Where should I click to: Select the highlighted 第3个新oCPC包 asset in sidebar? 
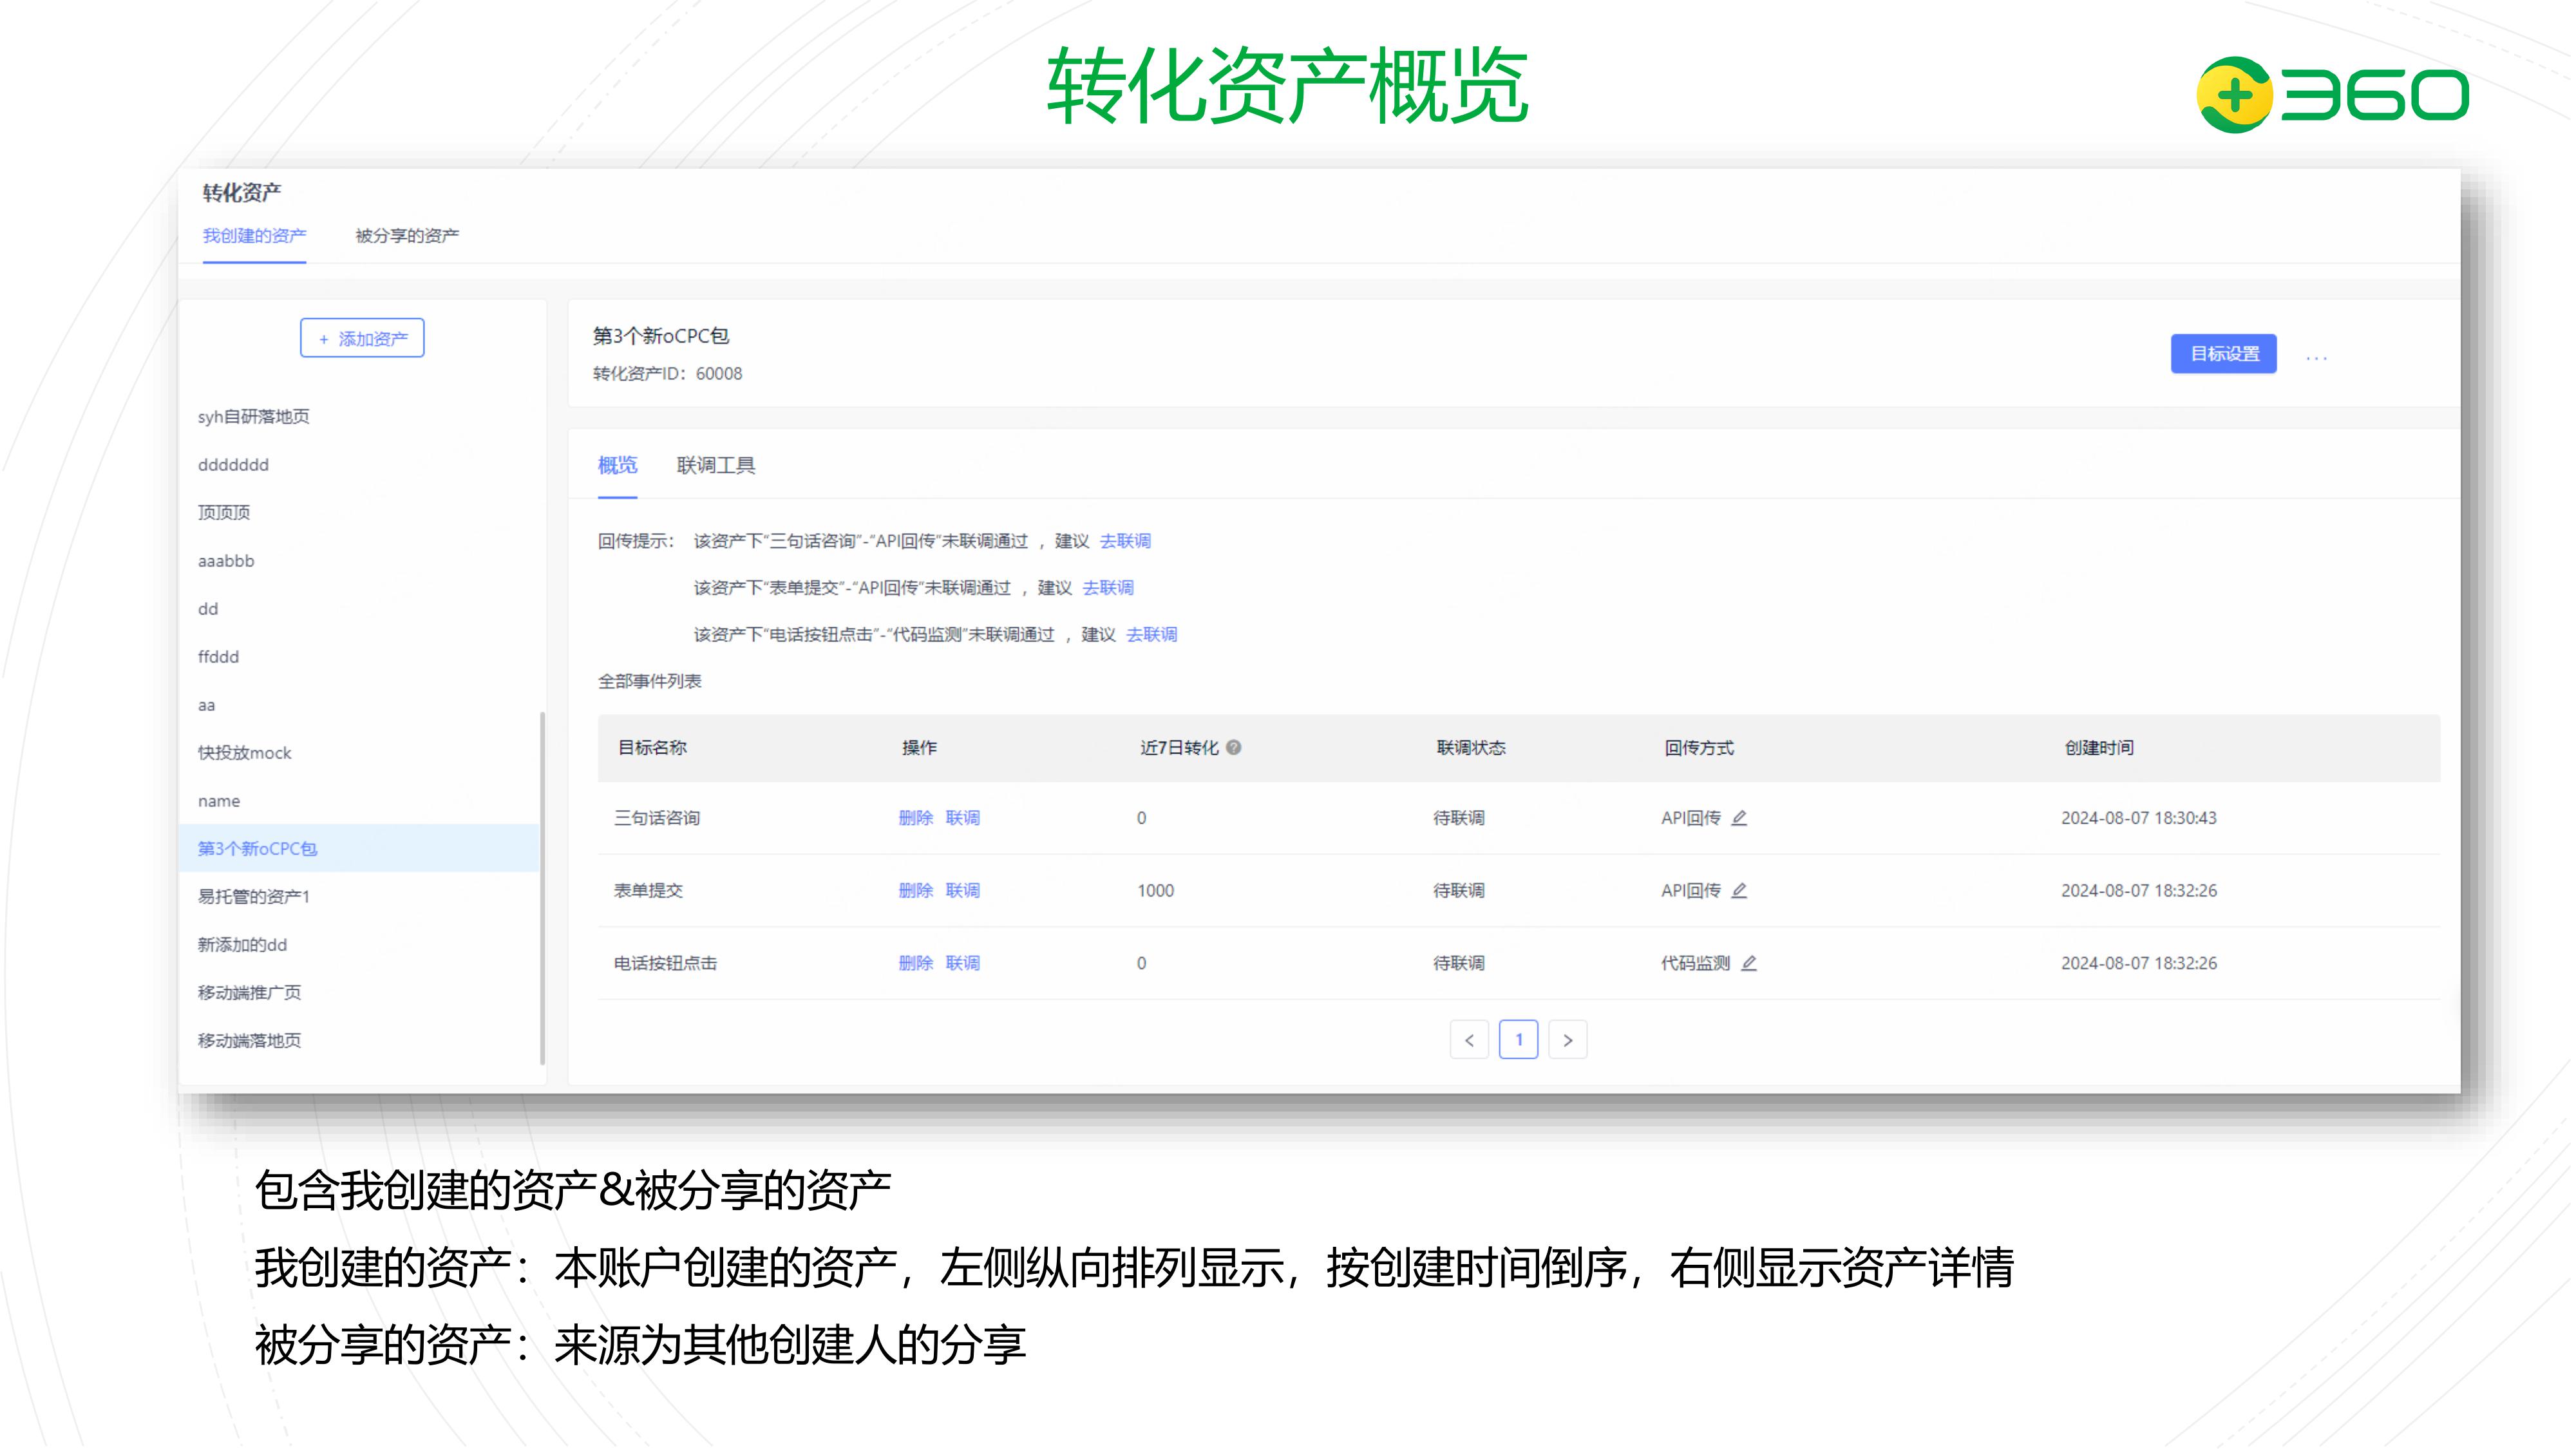coord(358,848)
